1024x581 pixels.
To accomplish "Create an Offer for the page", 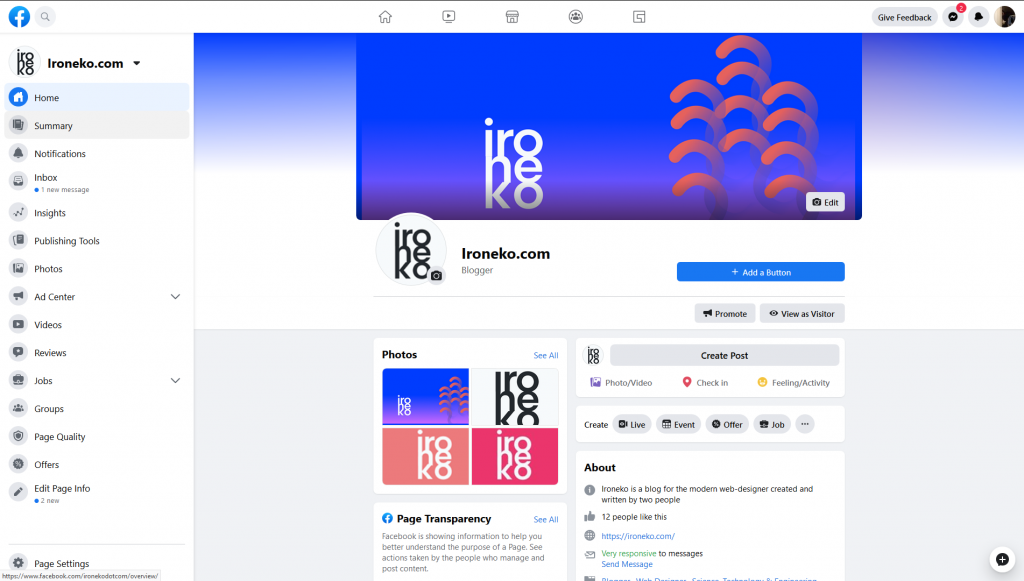I will [727, 423].
